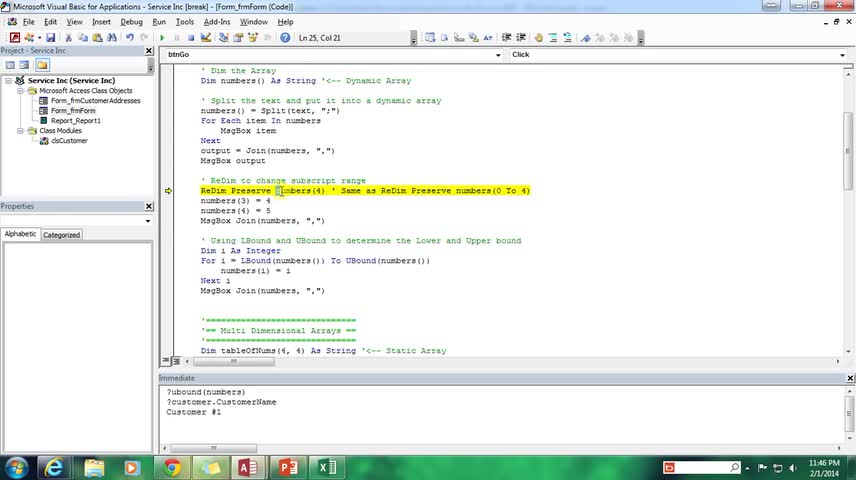Select the clsCustomer class module
Viewport: 856px width, 480px height.
(x=69, y=141)
